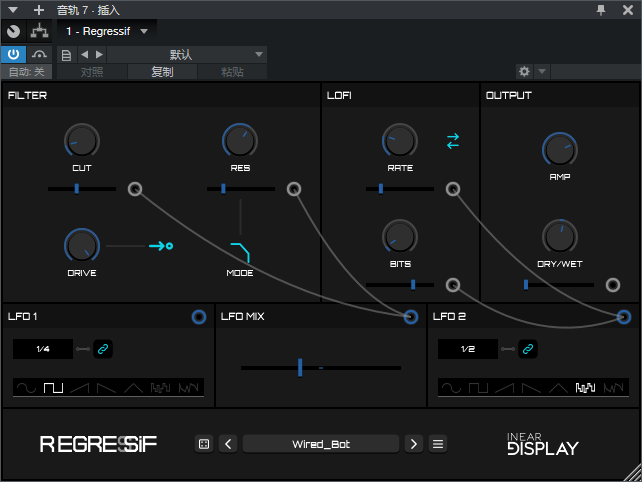Toggle LFO 1 tempo sync link

[x=102, y=348]
